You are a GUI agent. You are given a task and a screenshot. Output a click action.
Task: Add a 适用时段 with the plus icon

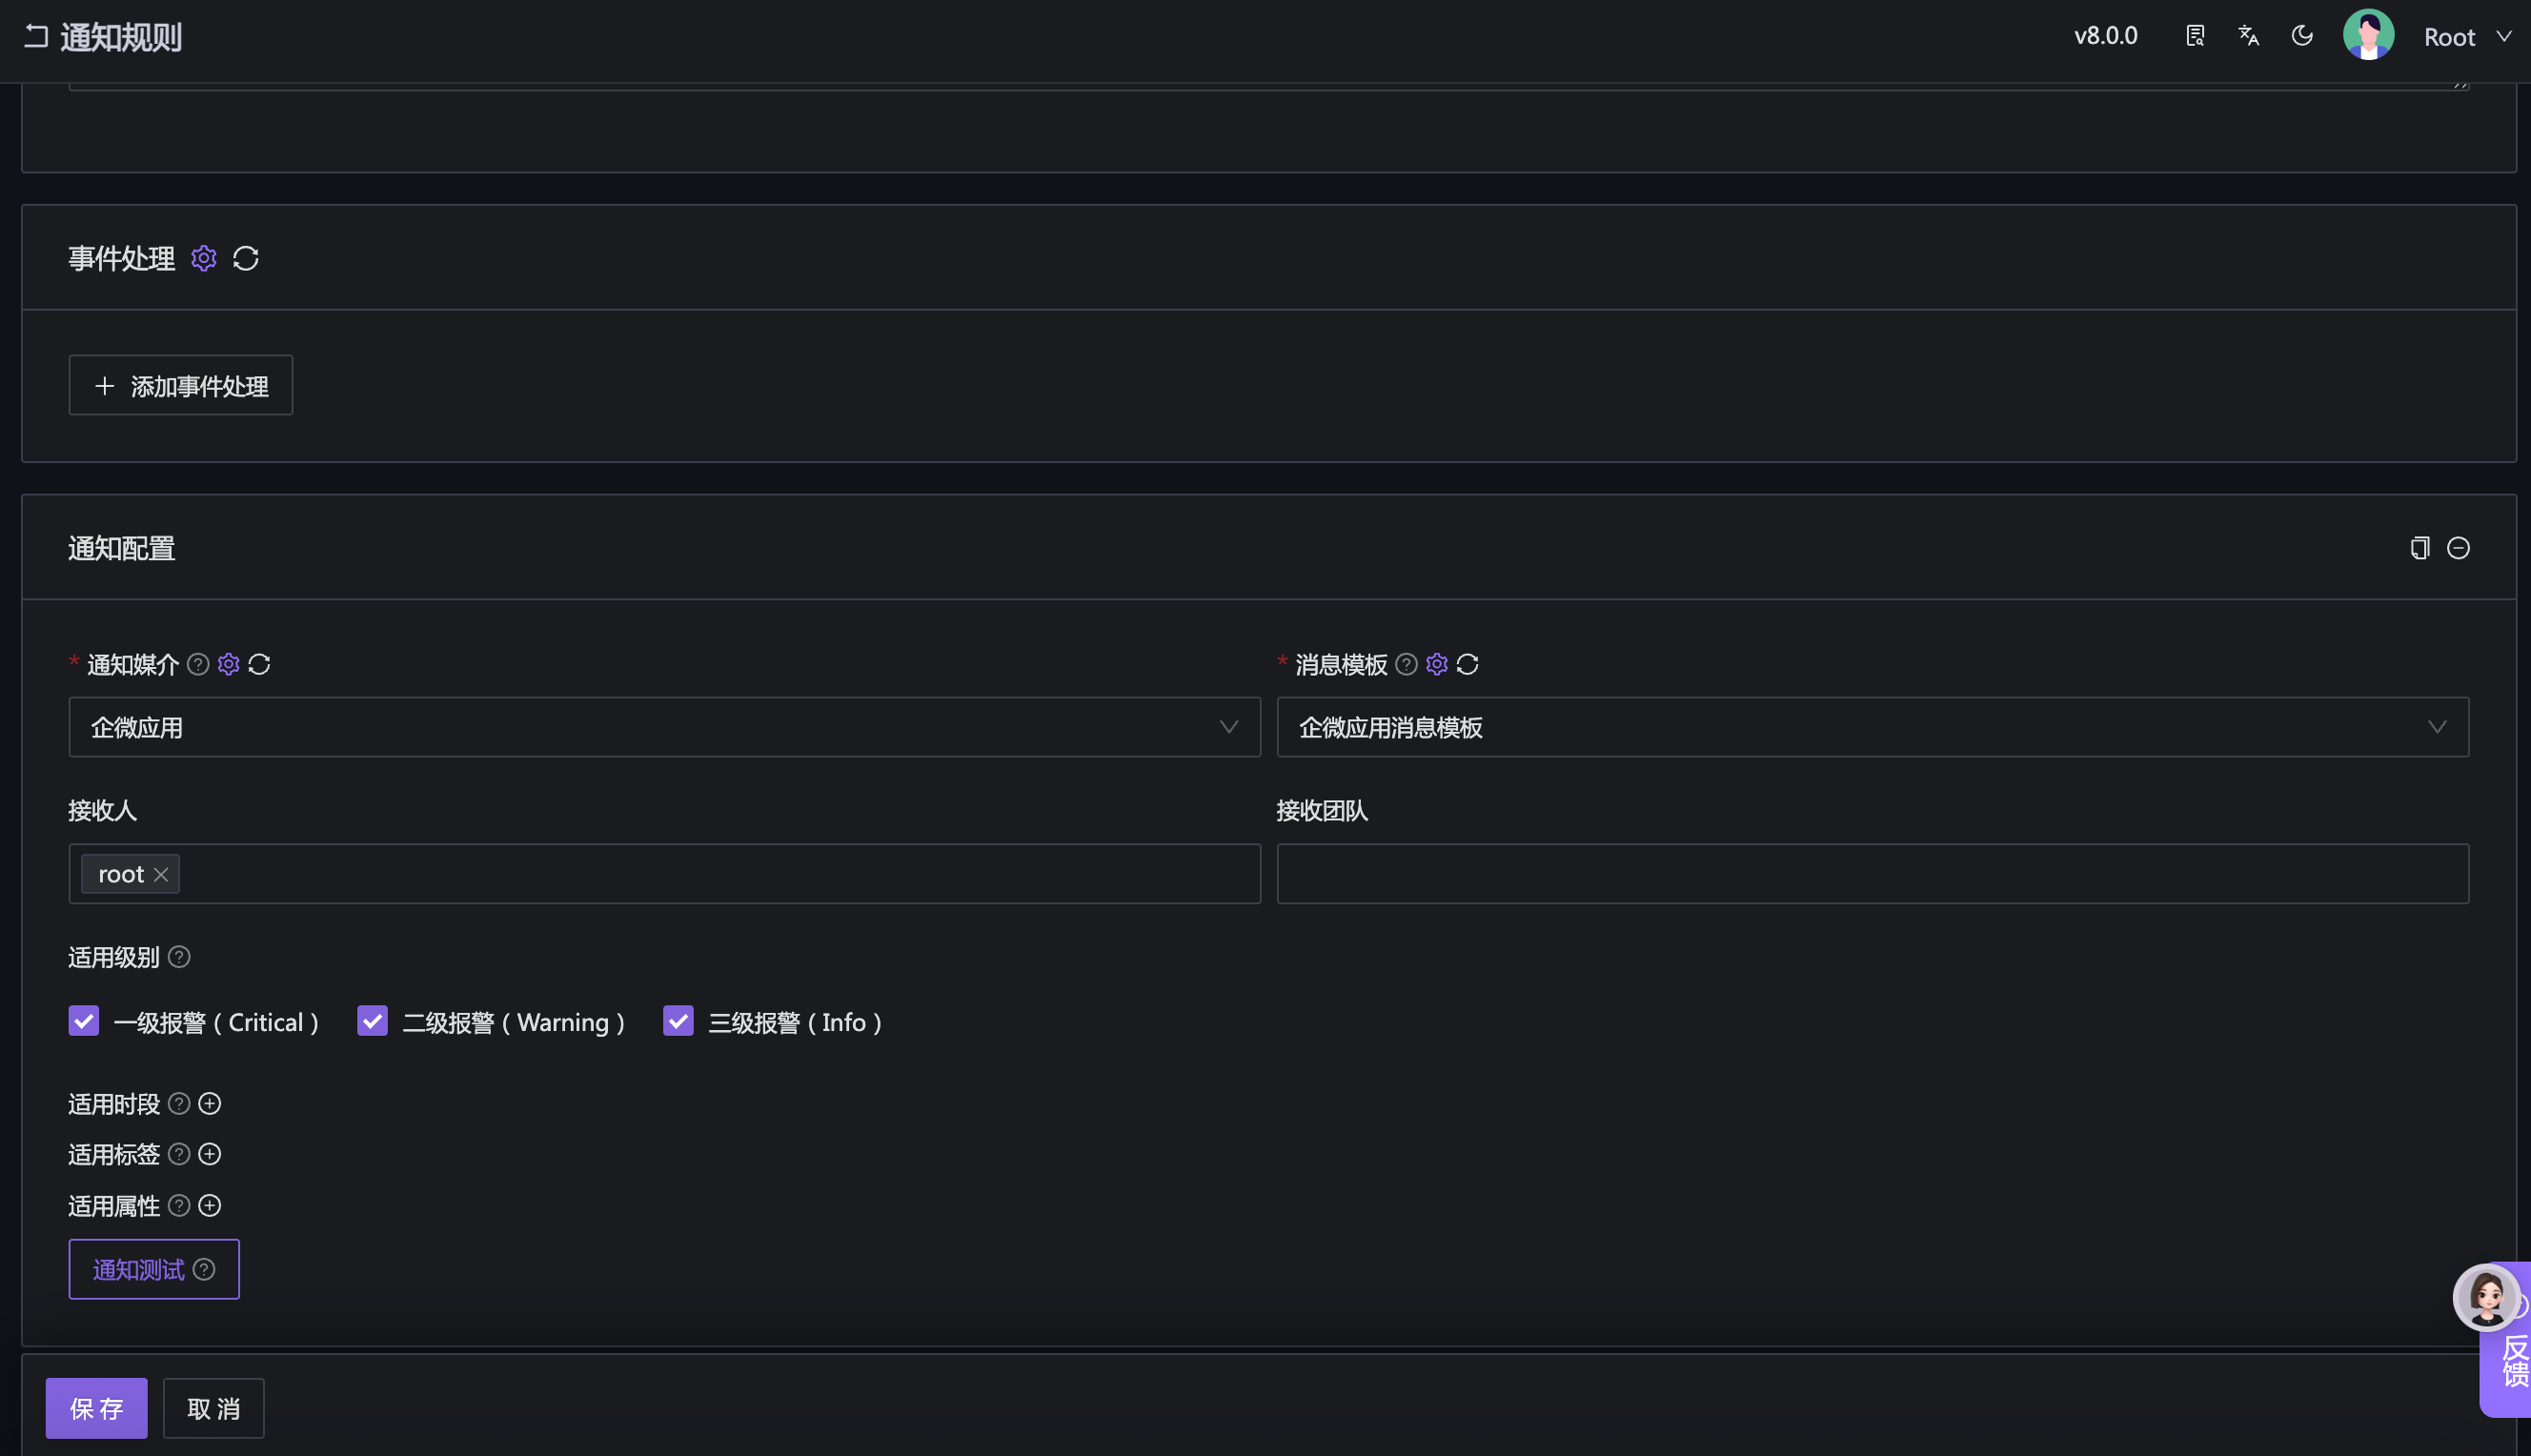[x=210, y=1103]
